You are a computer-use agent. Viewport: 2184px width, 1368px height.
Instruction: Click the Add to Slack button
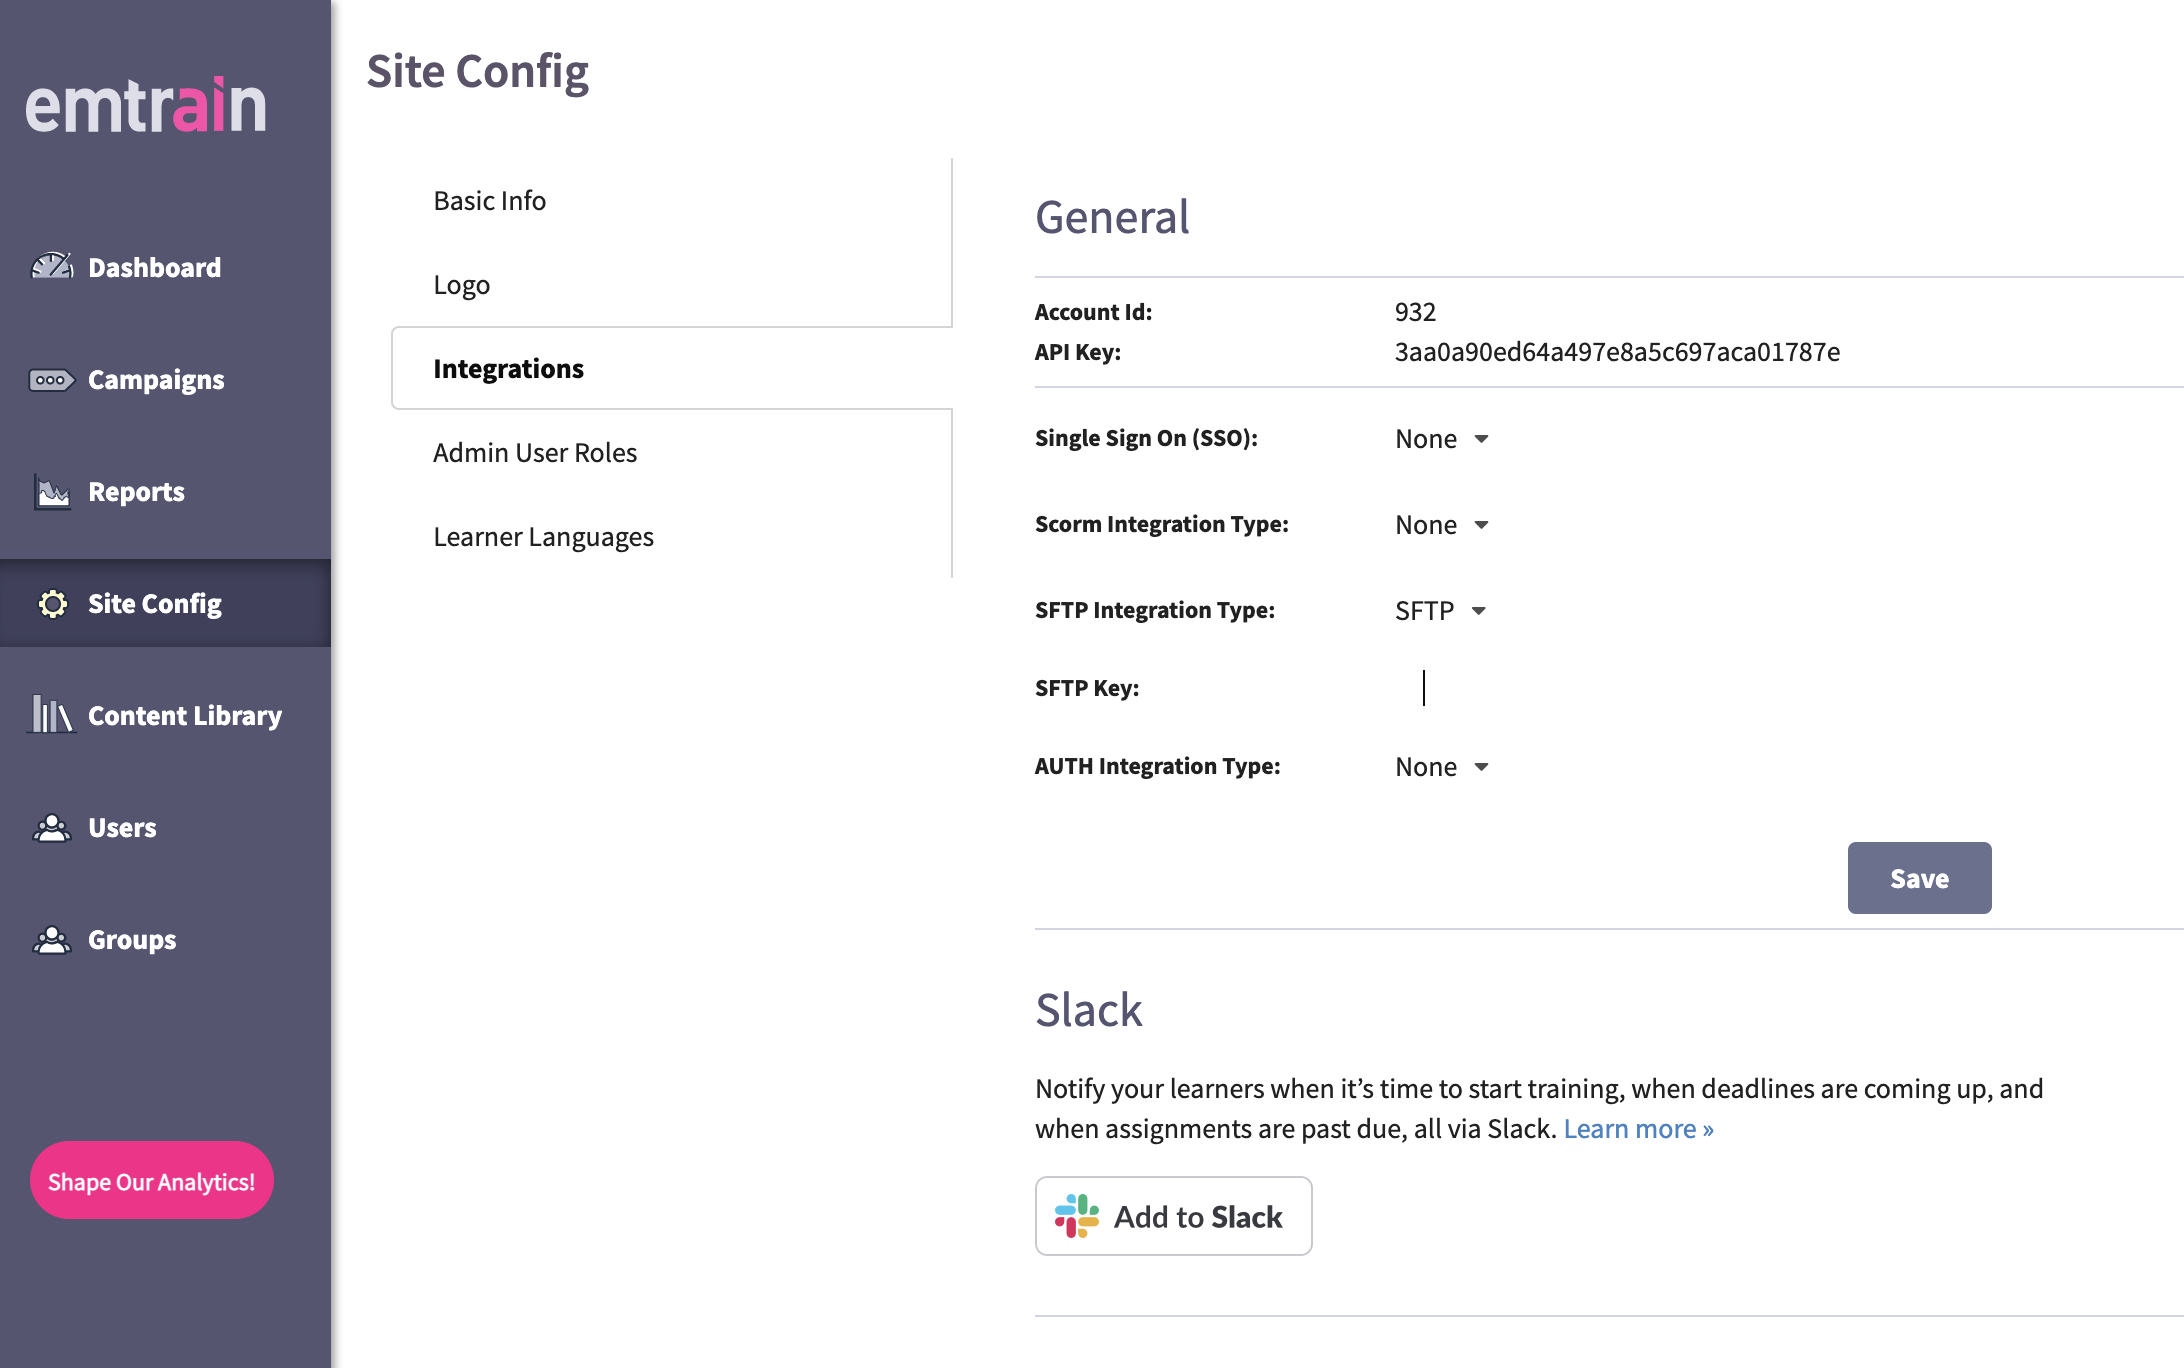point(1173,1216)
